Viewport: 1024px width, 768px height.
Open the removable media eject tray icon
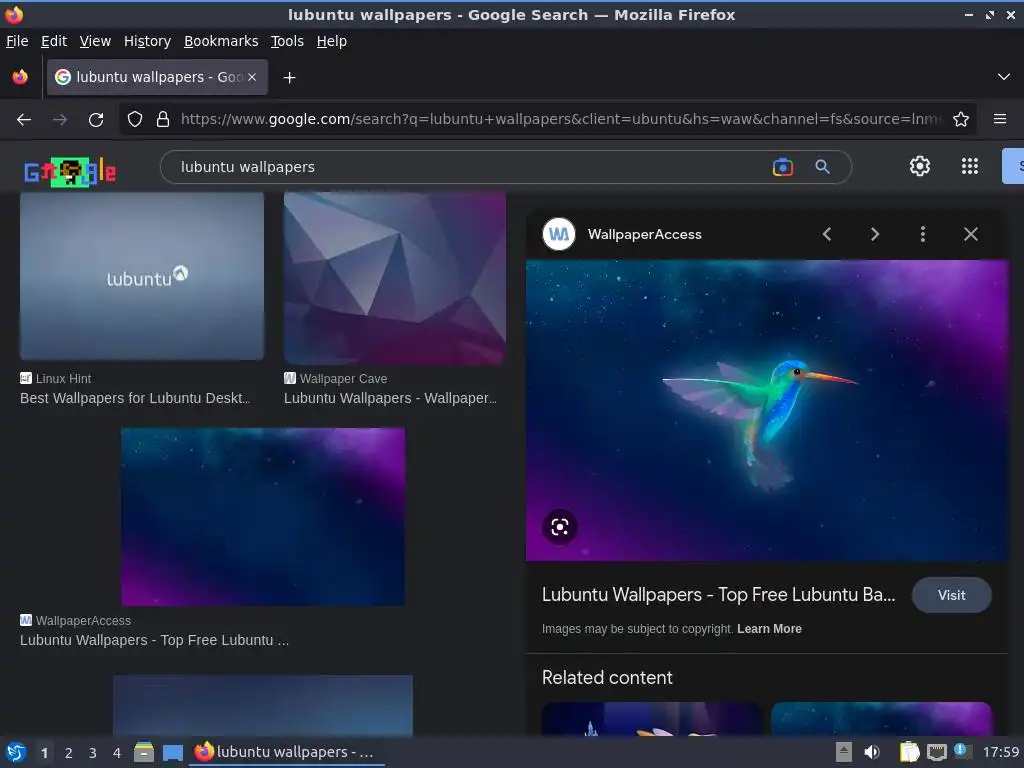click(x=844, y=752)
